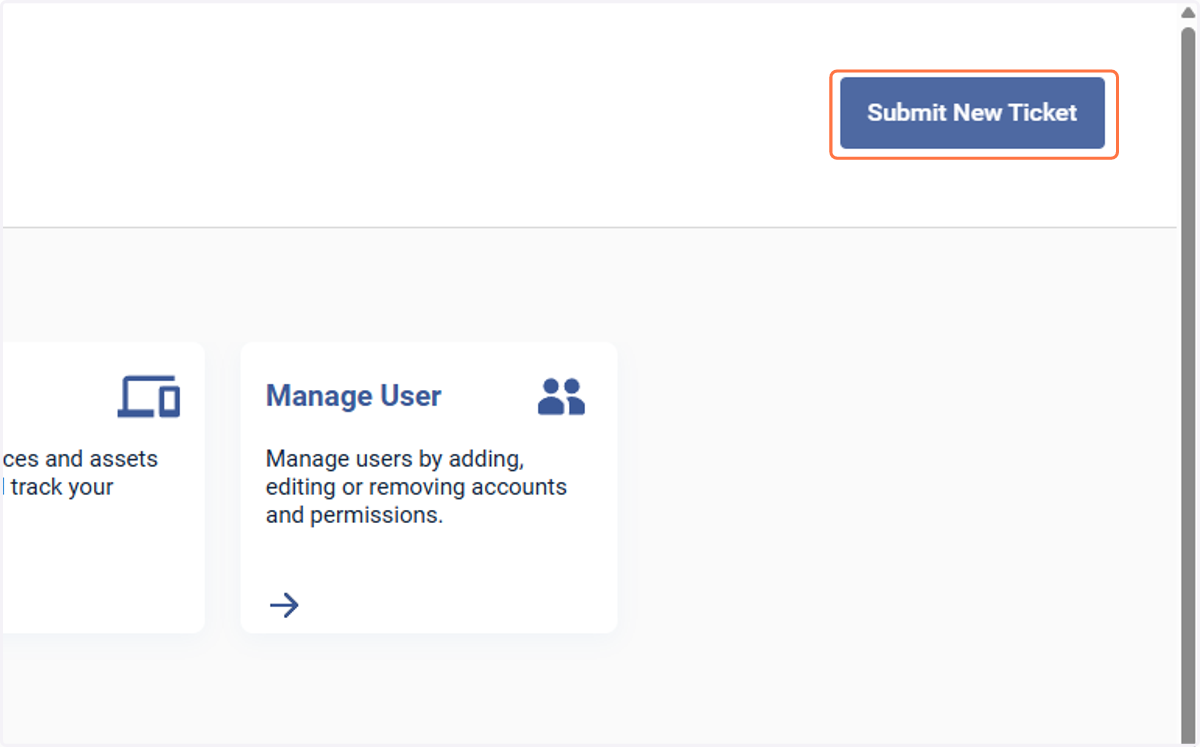The height and width of the screenshot is (747, 1200).
Task: Click the arrow in Manage User card
Action: [x=285, y=605]
